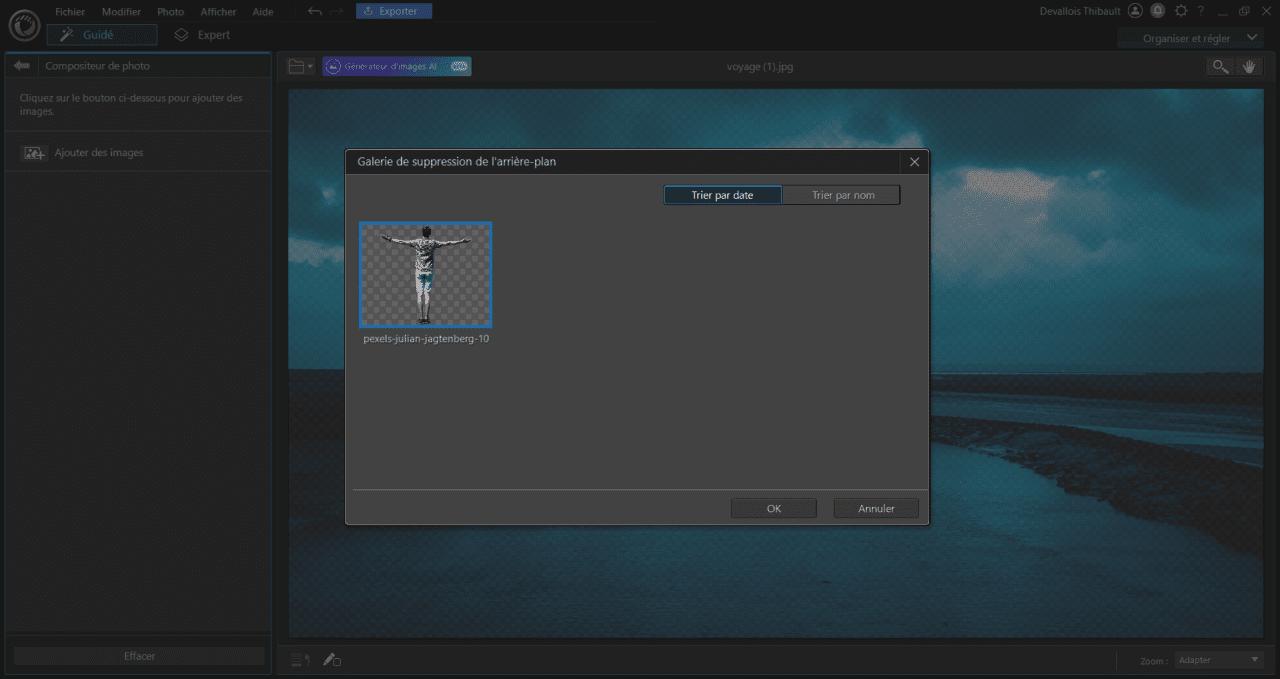
Task: Click the user account icon near Devallois Thibault
Action: [x=1135, y=10]
